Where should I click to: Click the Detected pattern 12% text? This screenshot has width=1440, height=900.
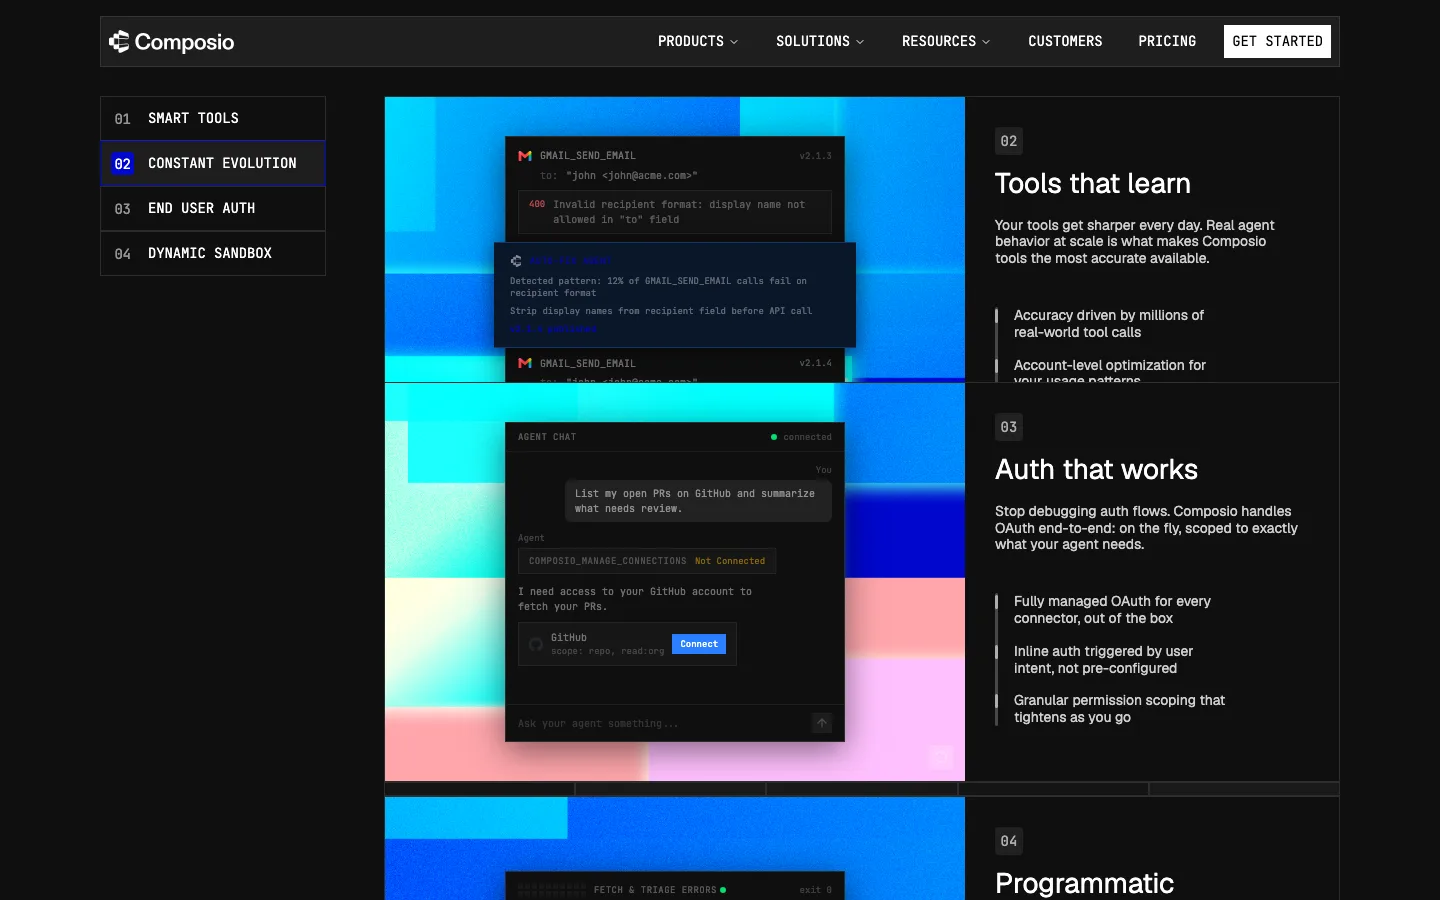658,287
